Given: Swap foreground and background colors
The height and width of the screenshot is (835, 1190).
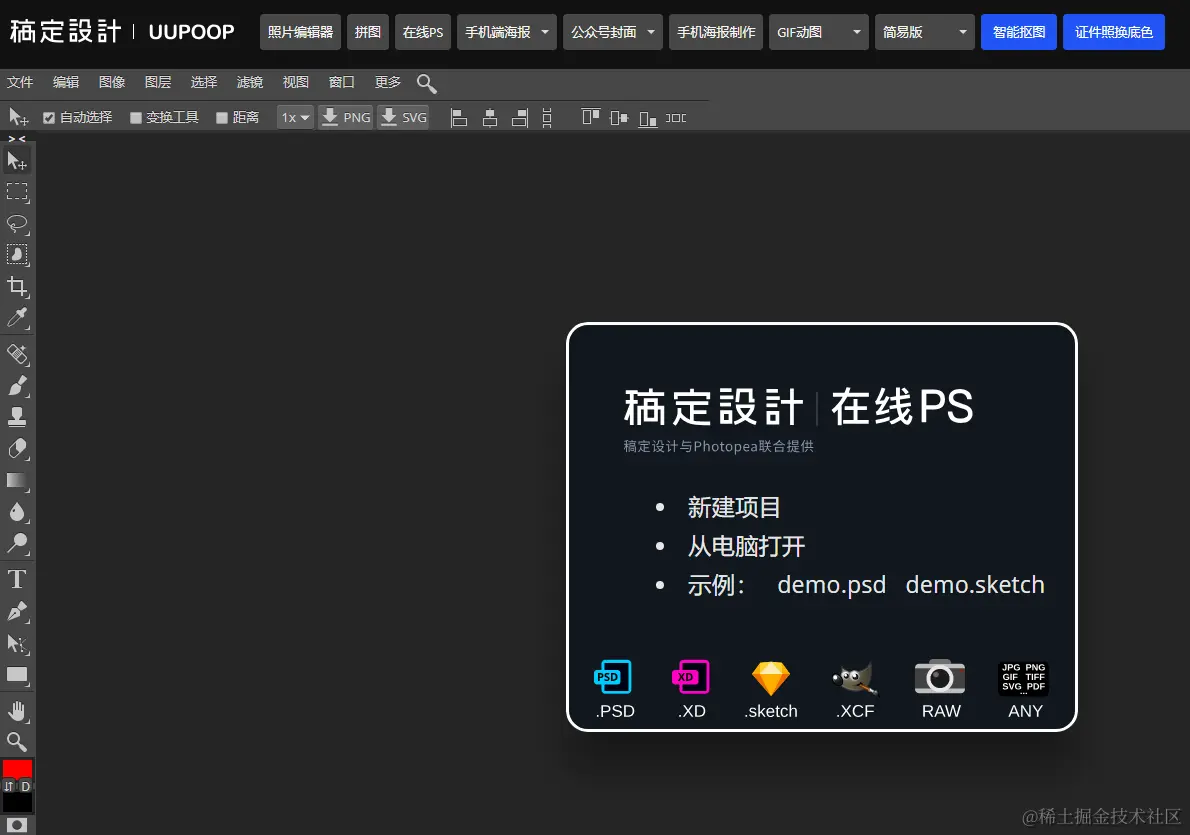Looking at the screenshot, I should [x=8, y=786].
